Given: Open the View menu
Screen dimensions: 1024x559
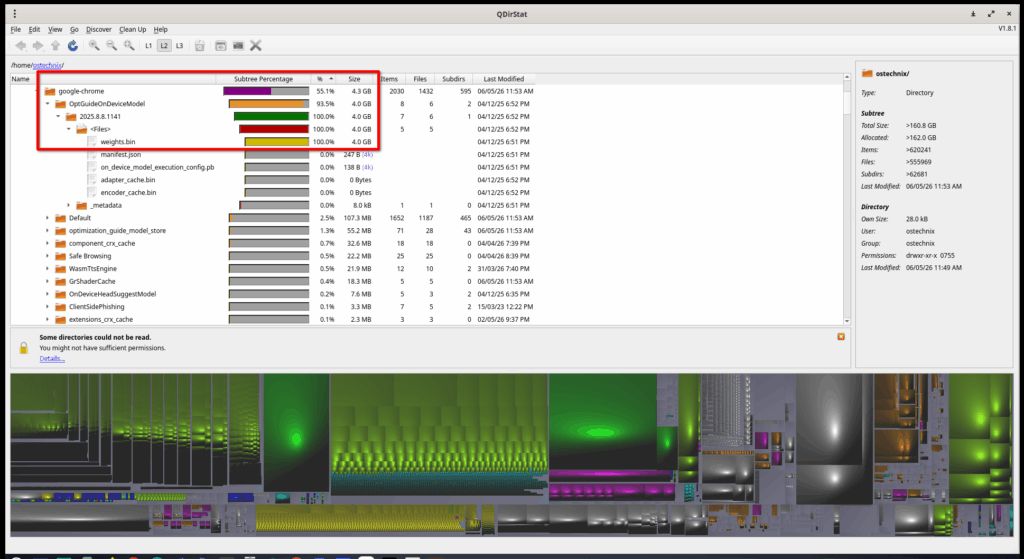Looking at the screenshot, I should [56, 29].
